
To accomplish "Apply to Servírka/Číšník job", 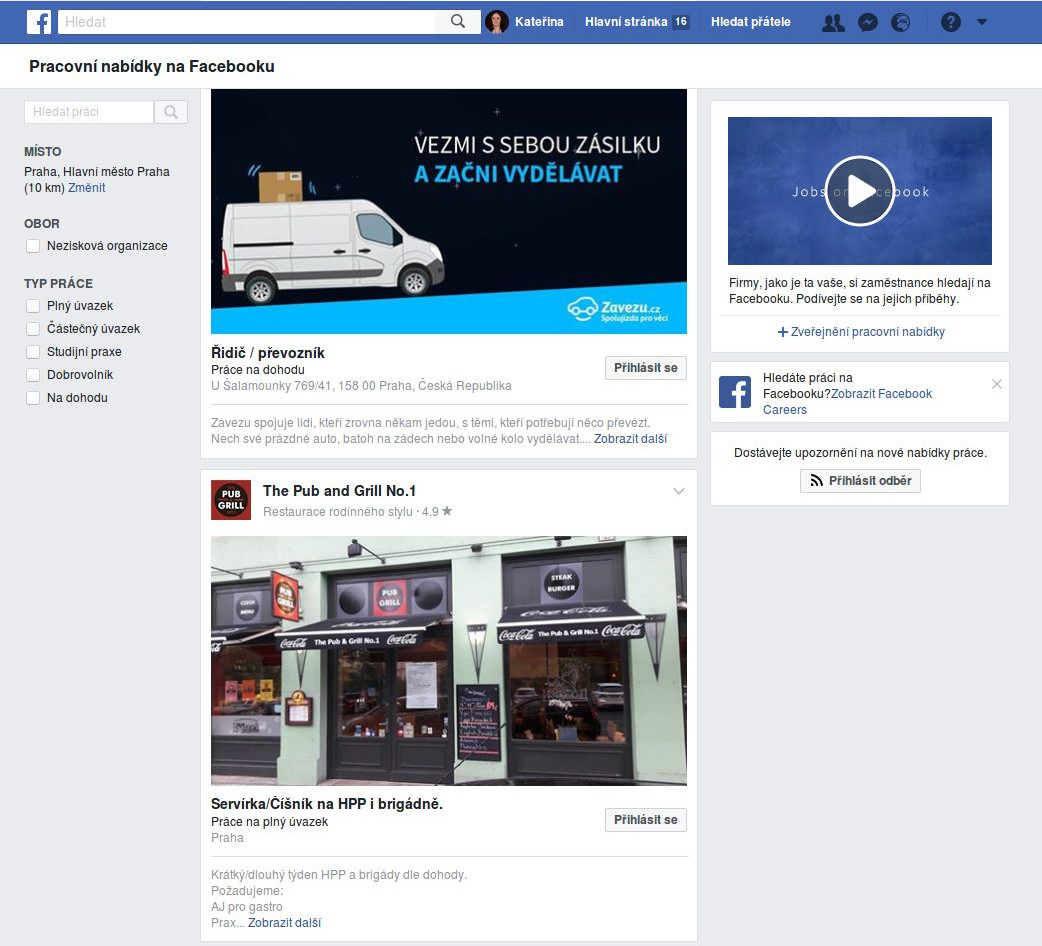I will 645,820.
